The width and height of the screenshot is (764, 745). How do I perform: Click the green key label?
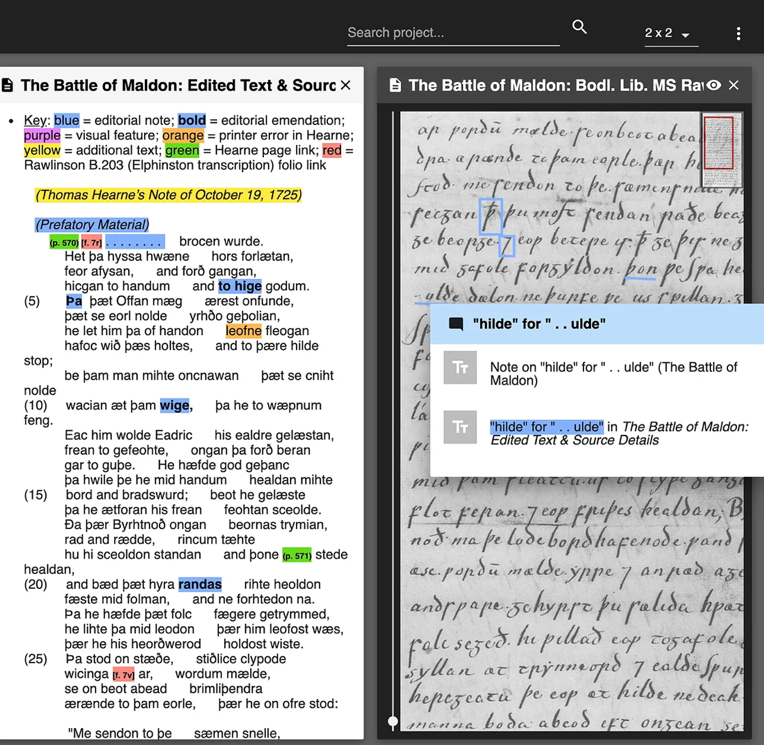pyautogui.click(x=182, y=151)
